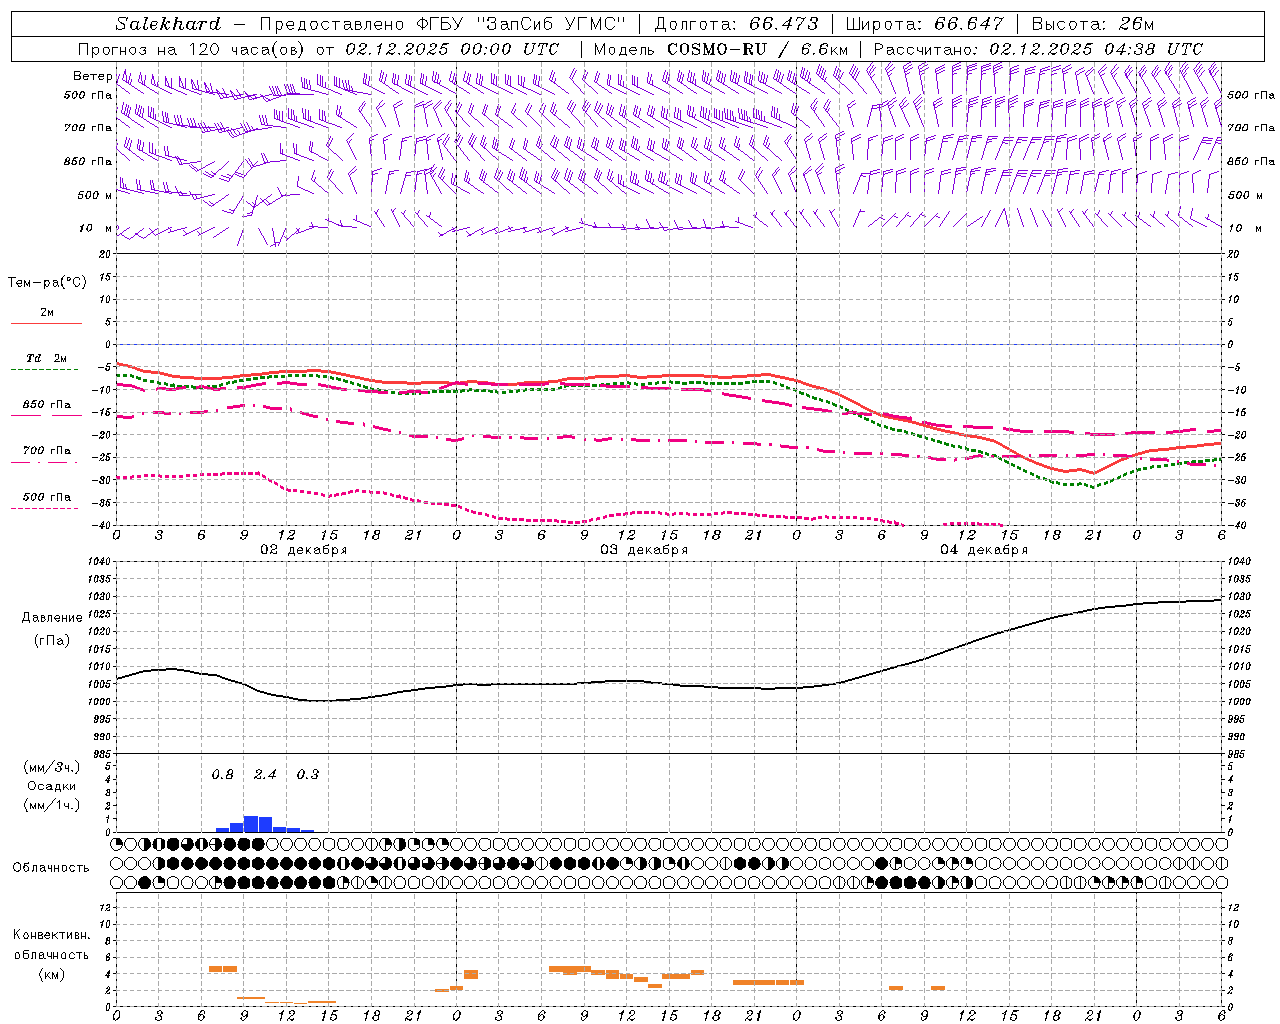Select the 03 декабря date label
1280x1024 pixels.
643,550
